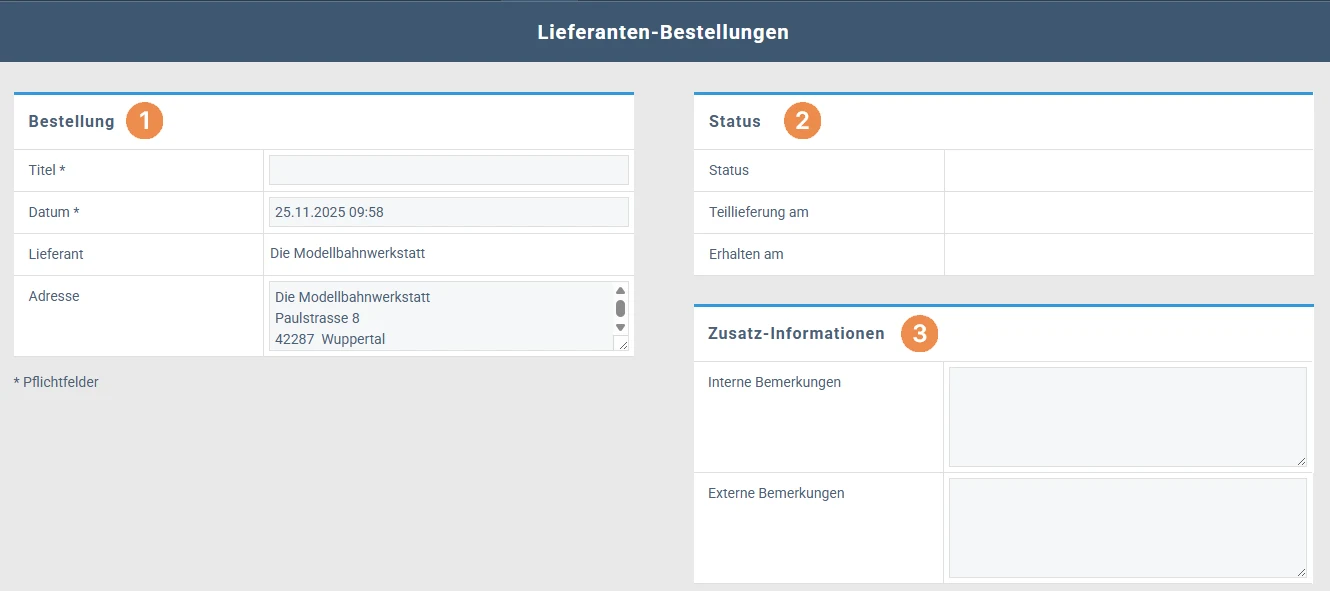This screenshot has width=1330, height=591.
Task: Click the Lieferanten-Bestellungen page title
Action: pos(663,32)
